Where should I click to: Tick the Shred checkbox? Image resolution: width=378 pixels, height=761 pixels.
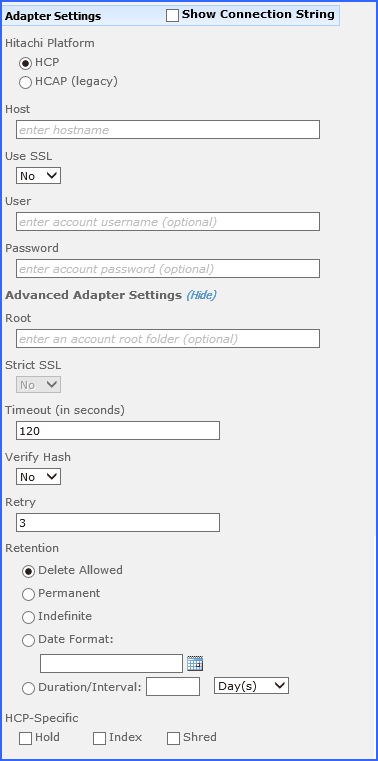click(x=173, y=738)
